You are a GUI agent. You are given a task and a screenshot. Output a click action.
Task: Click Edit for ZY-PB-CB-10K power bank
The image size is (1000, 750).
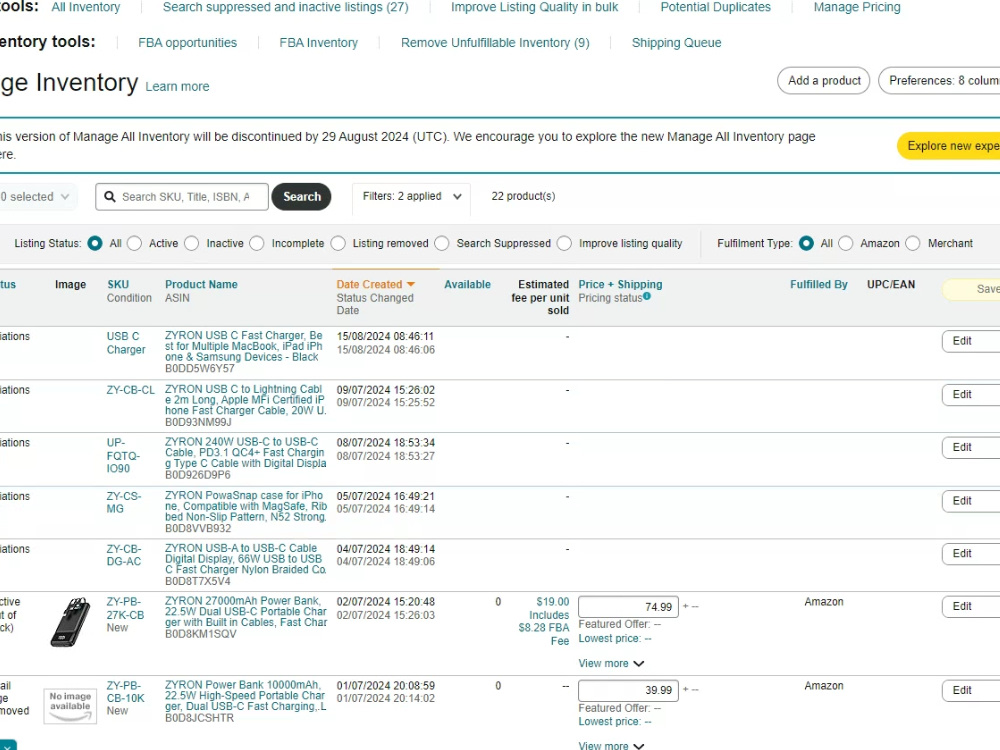coord(971,691)
